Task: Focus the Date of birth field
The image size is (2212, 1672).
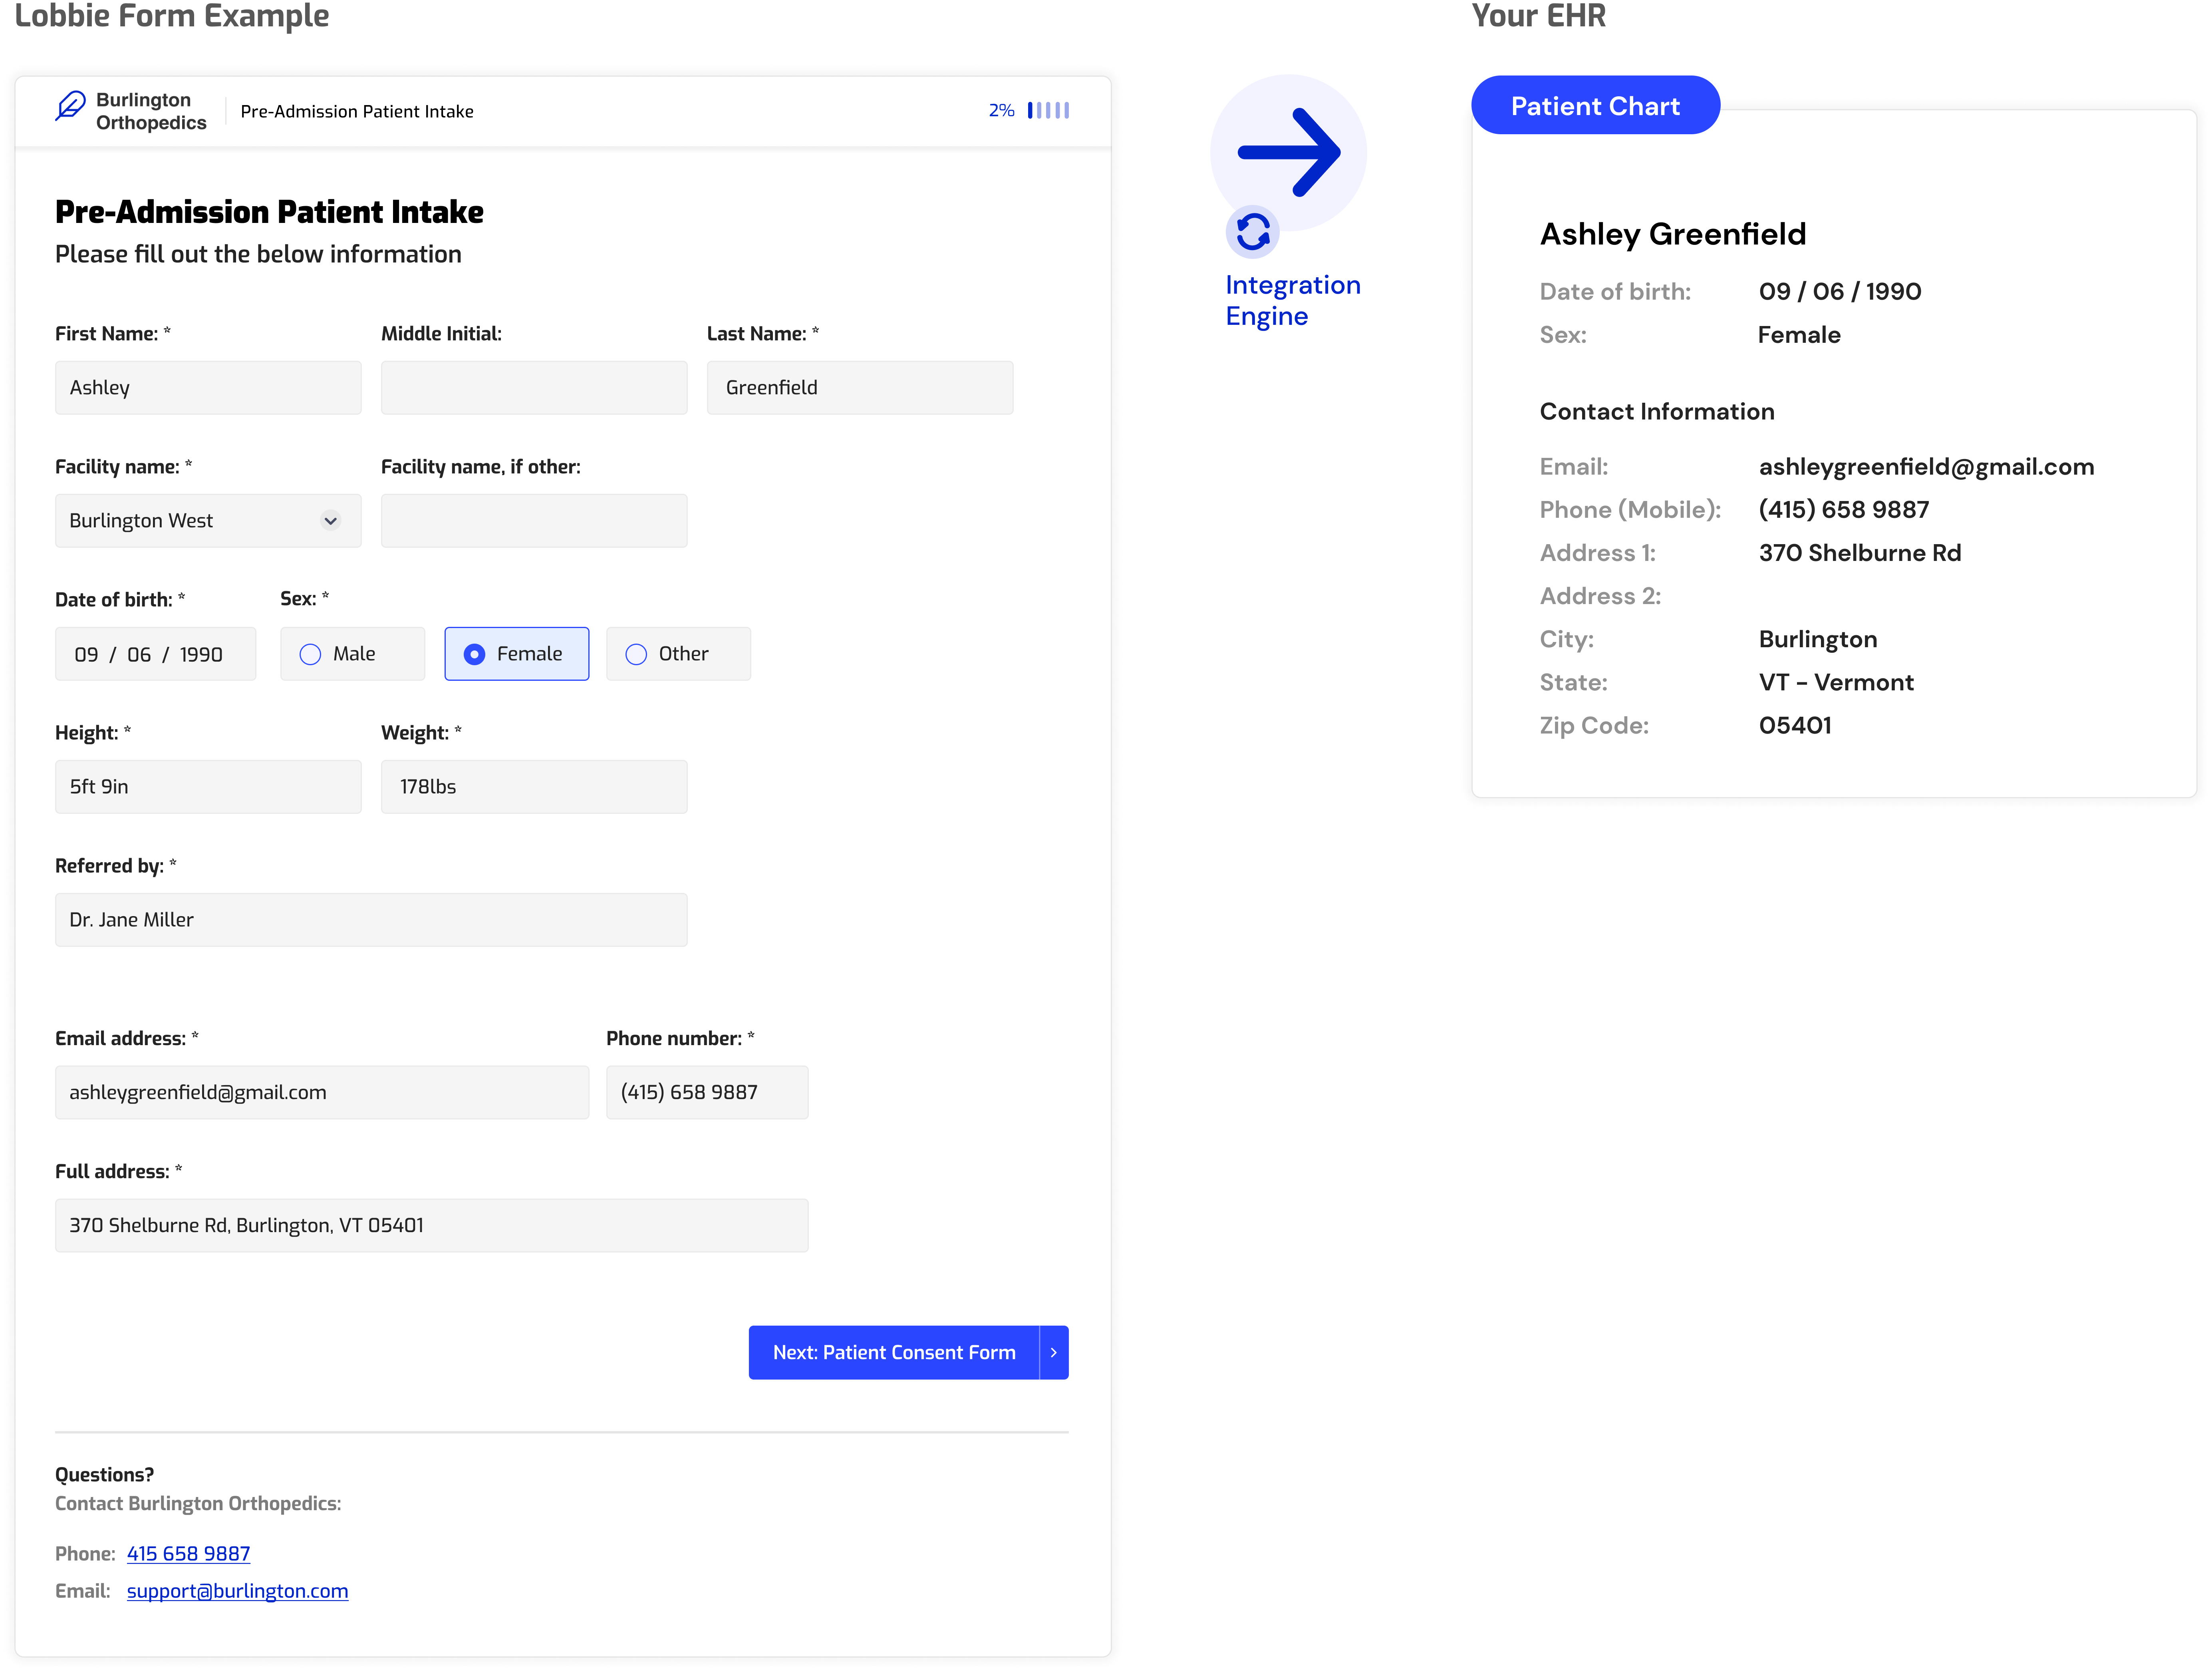Action: coord(155,654)
